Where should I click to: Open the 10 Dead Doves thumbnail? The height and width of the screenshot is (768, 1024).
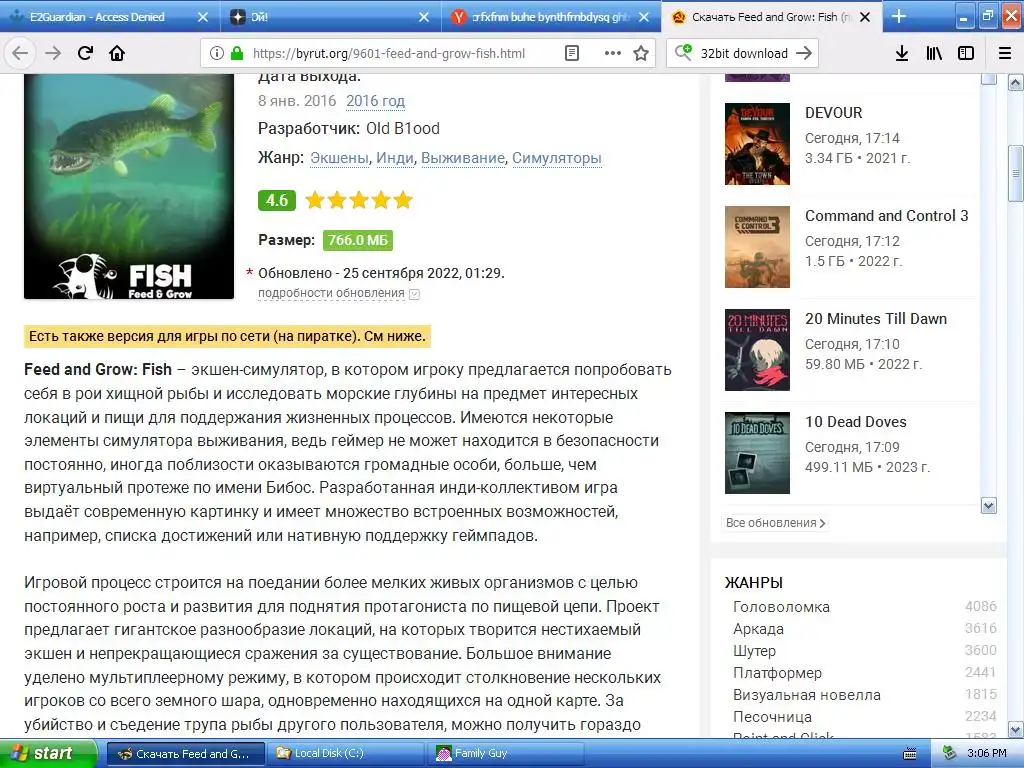click(x=758, y=453)
